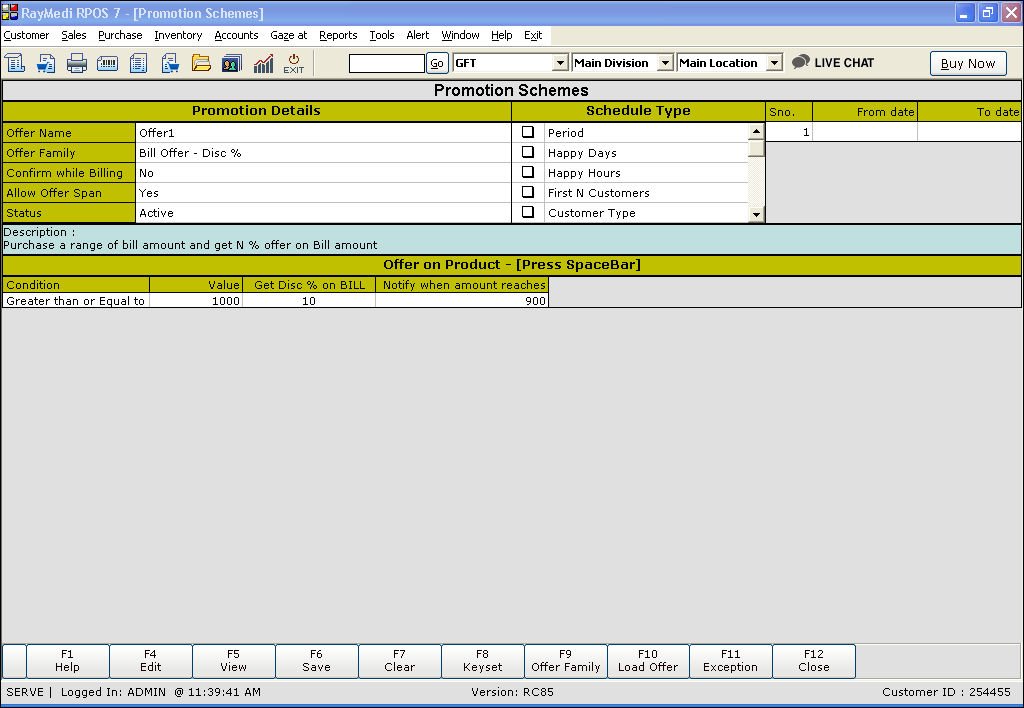Viewport: 1024px width, 708px height.
Task: Click the Get Disc % cell showing 10
Action: pyautogui.click(x=309, y=300)
